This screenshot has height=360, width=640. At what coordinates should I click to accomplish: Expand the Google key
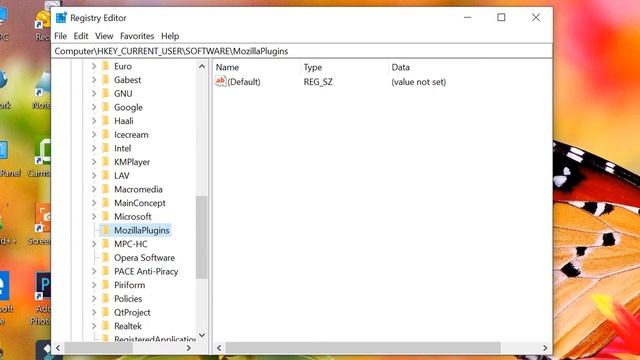[x=94, y=107]
